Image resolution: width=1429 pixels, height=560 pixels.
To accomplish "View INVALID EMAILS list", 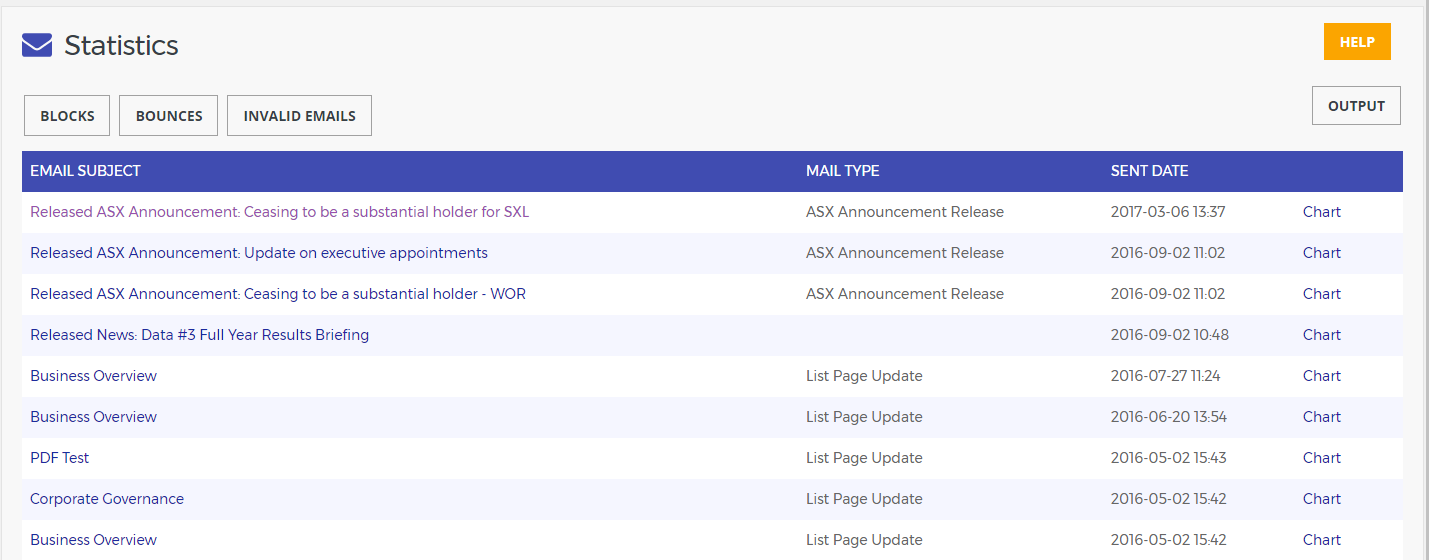I will click(x=299, y=116).
